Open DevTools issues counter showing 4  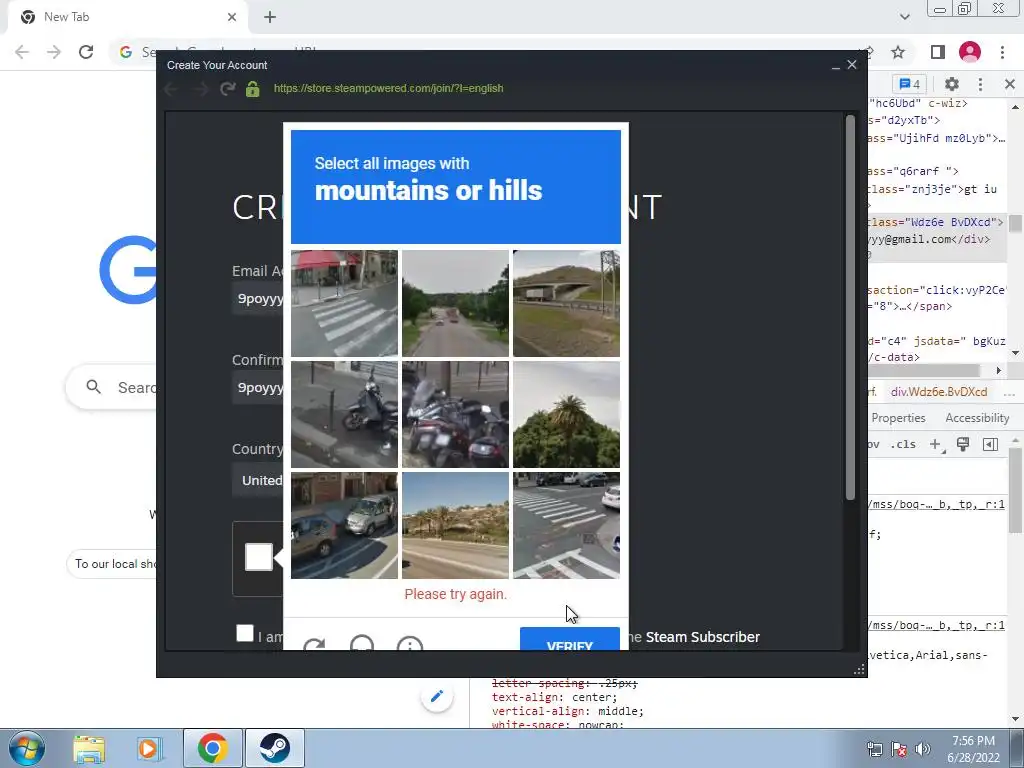pos(910,84)
